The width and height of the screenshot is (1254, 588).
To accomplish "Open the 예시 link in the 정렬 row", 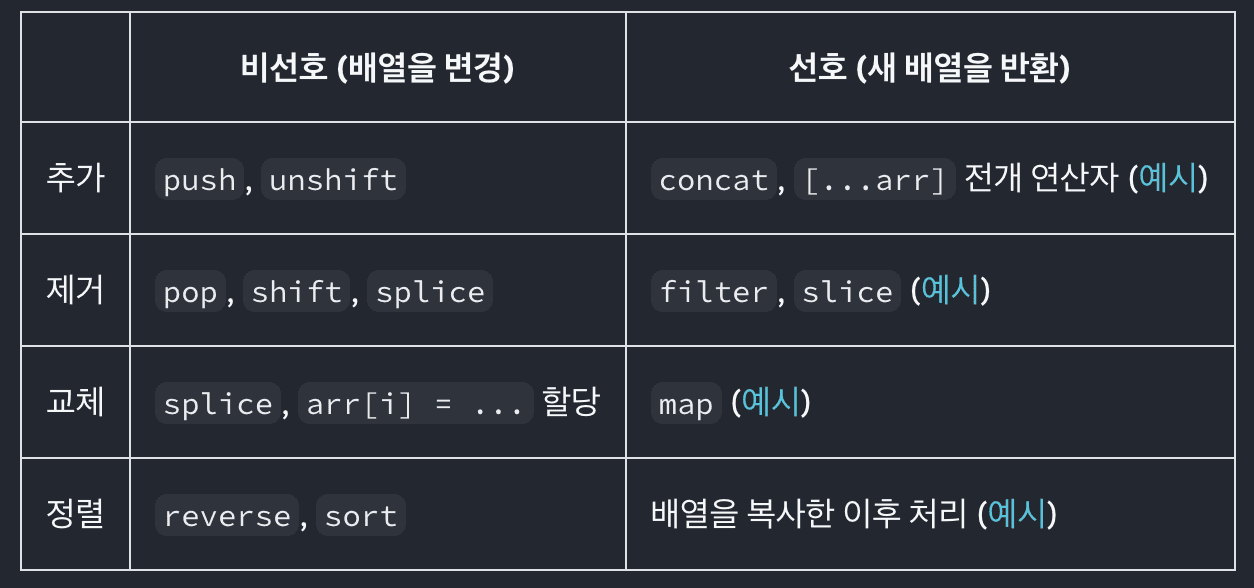I will pyautogui.click(x=1017, y=515).
